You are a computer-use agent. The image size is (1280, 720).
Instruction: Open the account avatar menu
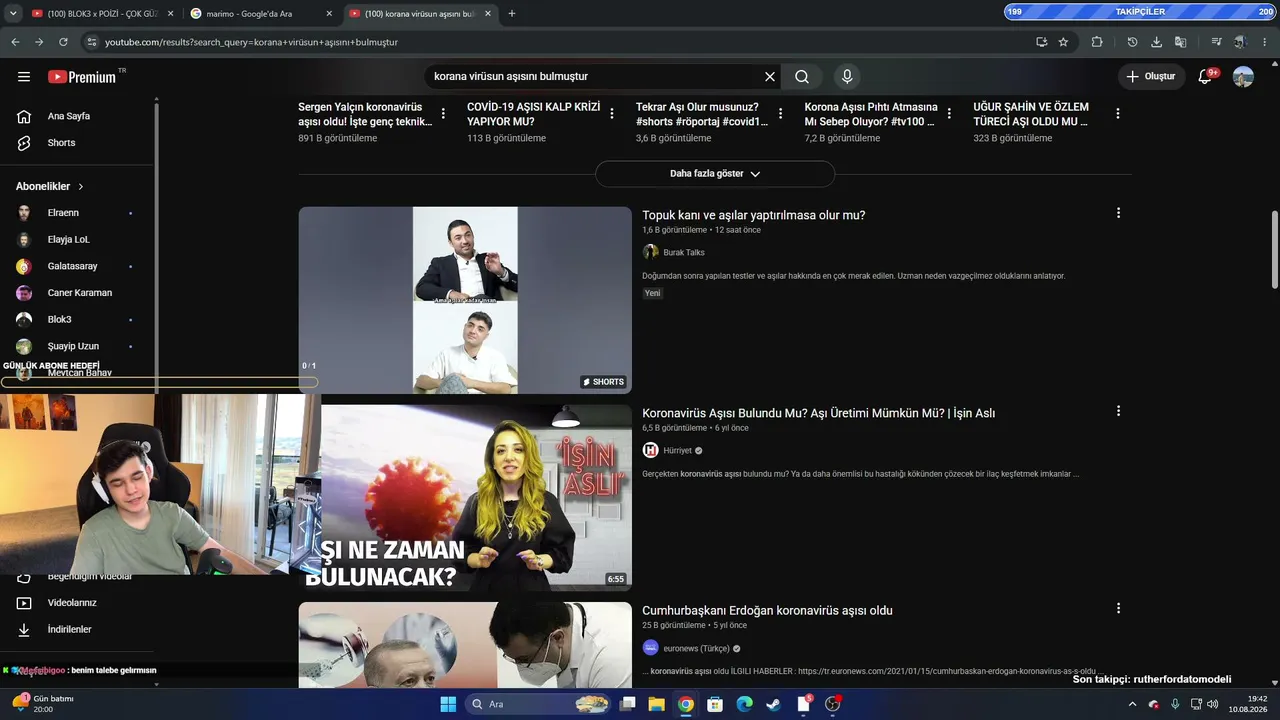click(1243, 77)
